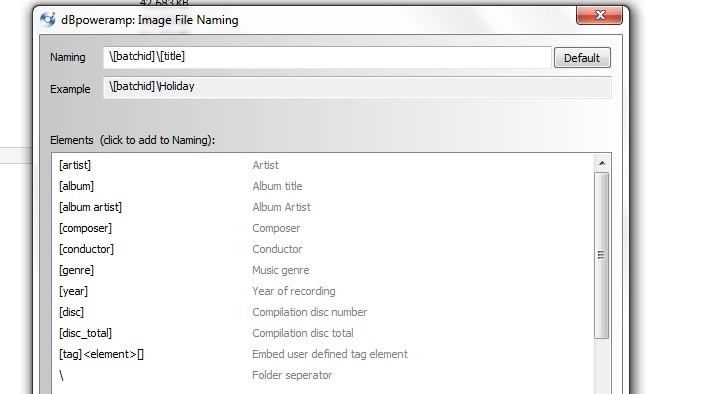Select the 'Music genre' description text
Image resolution: width=711 pixels, height=394 pixels.
point(281,270)
